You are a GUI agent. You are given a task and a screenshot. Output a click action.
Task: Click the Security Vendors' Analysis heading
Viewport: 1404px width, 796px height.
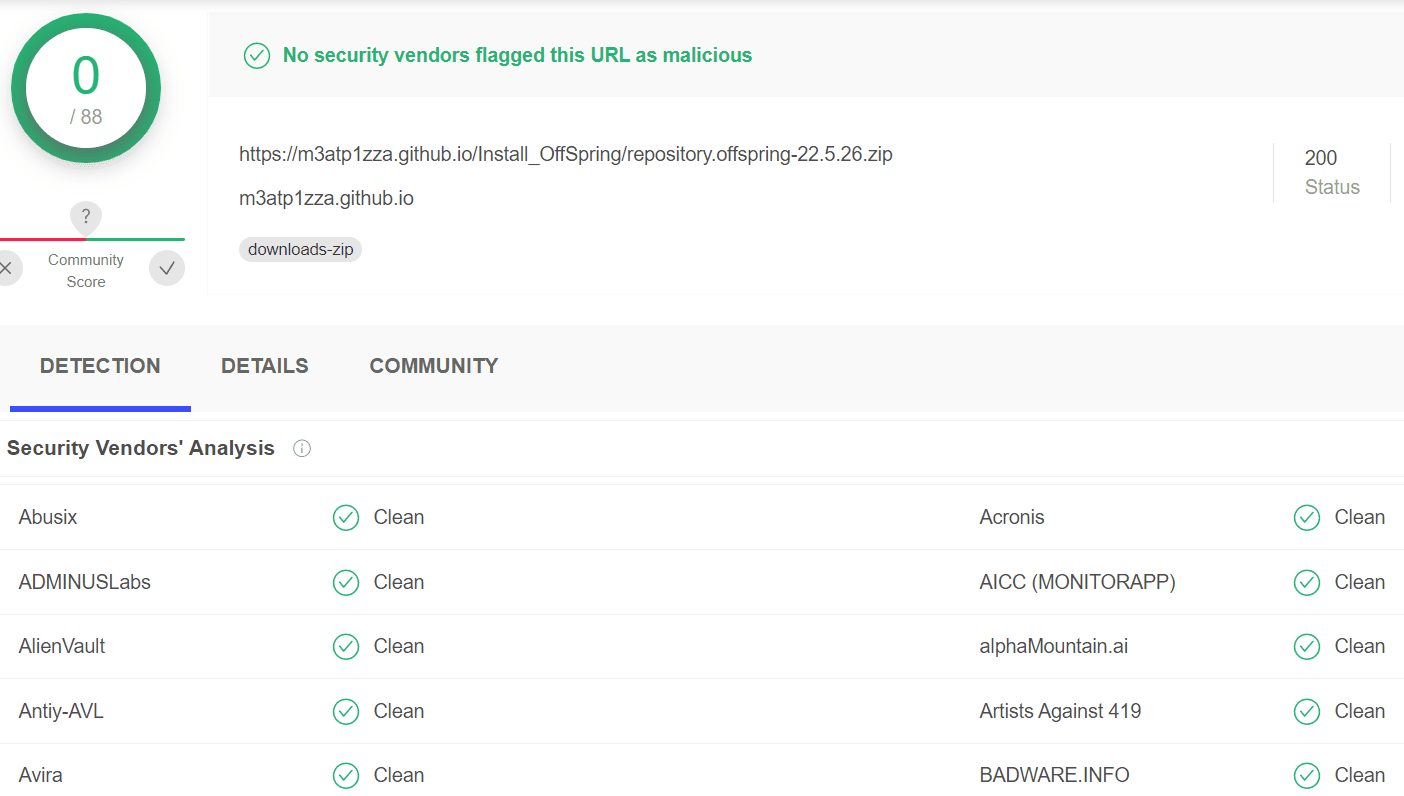[141, 448]
